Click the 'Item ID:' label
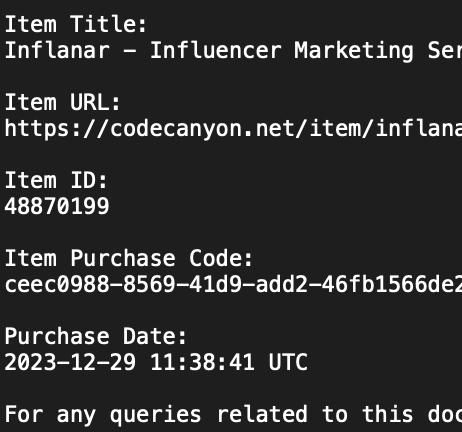The height and width of the screenshot is (432, 462). coord(56,180)
